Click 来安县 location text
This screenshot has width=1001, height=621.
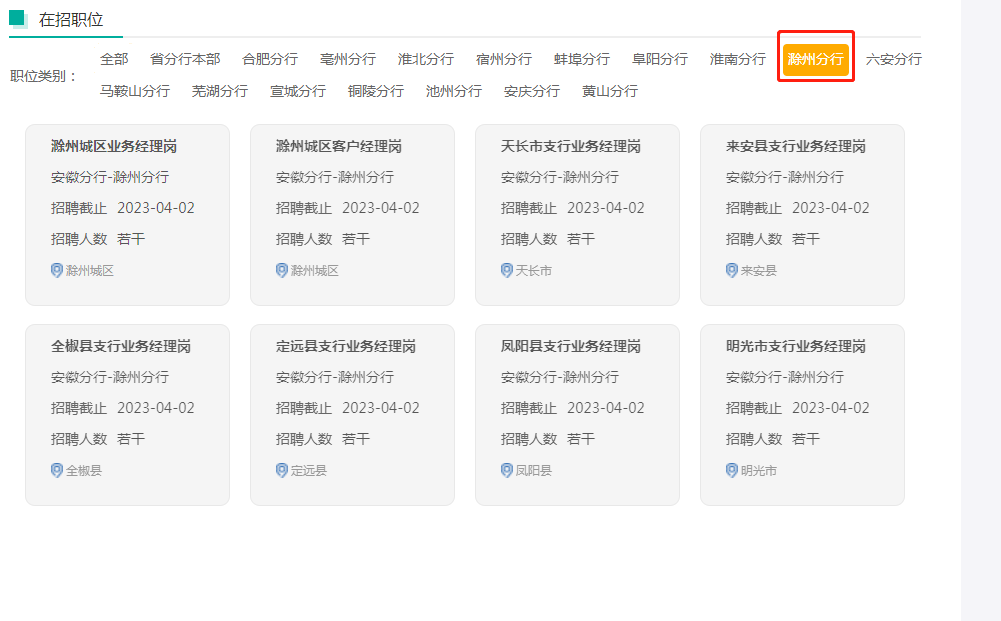(x=758, y=271)
